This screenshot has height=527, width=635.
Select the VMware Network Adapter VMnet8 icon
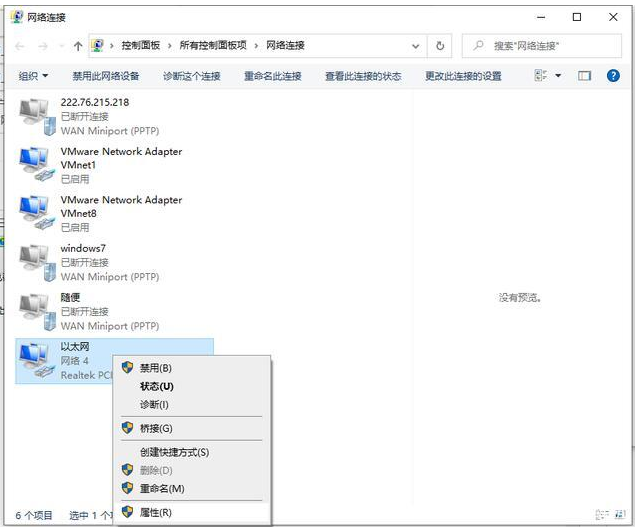pos(35,213)
